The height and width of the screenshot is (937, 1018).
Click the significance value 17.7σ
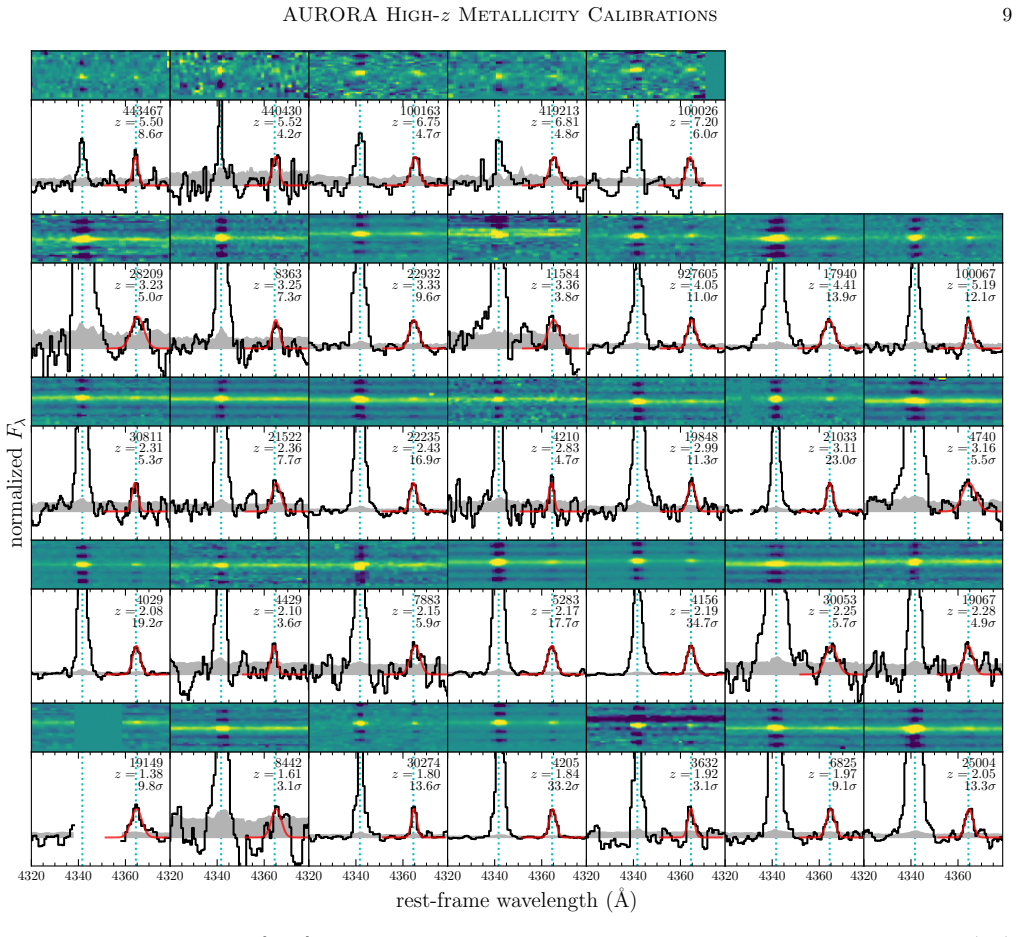pyautogui.click(x=563, y=623)
